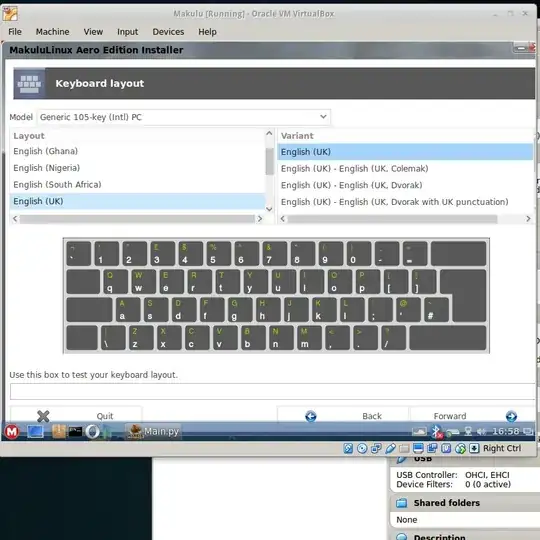Open the Machine menu
Screen dimensions: 540x540
(52, 32)
